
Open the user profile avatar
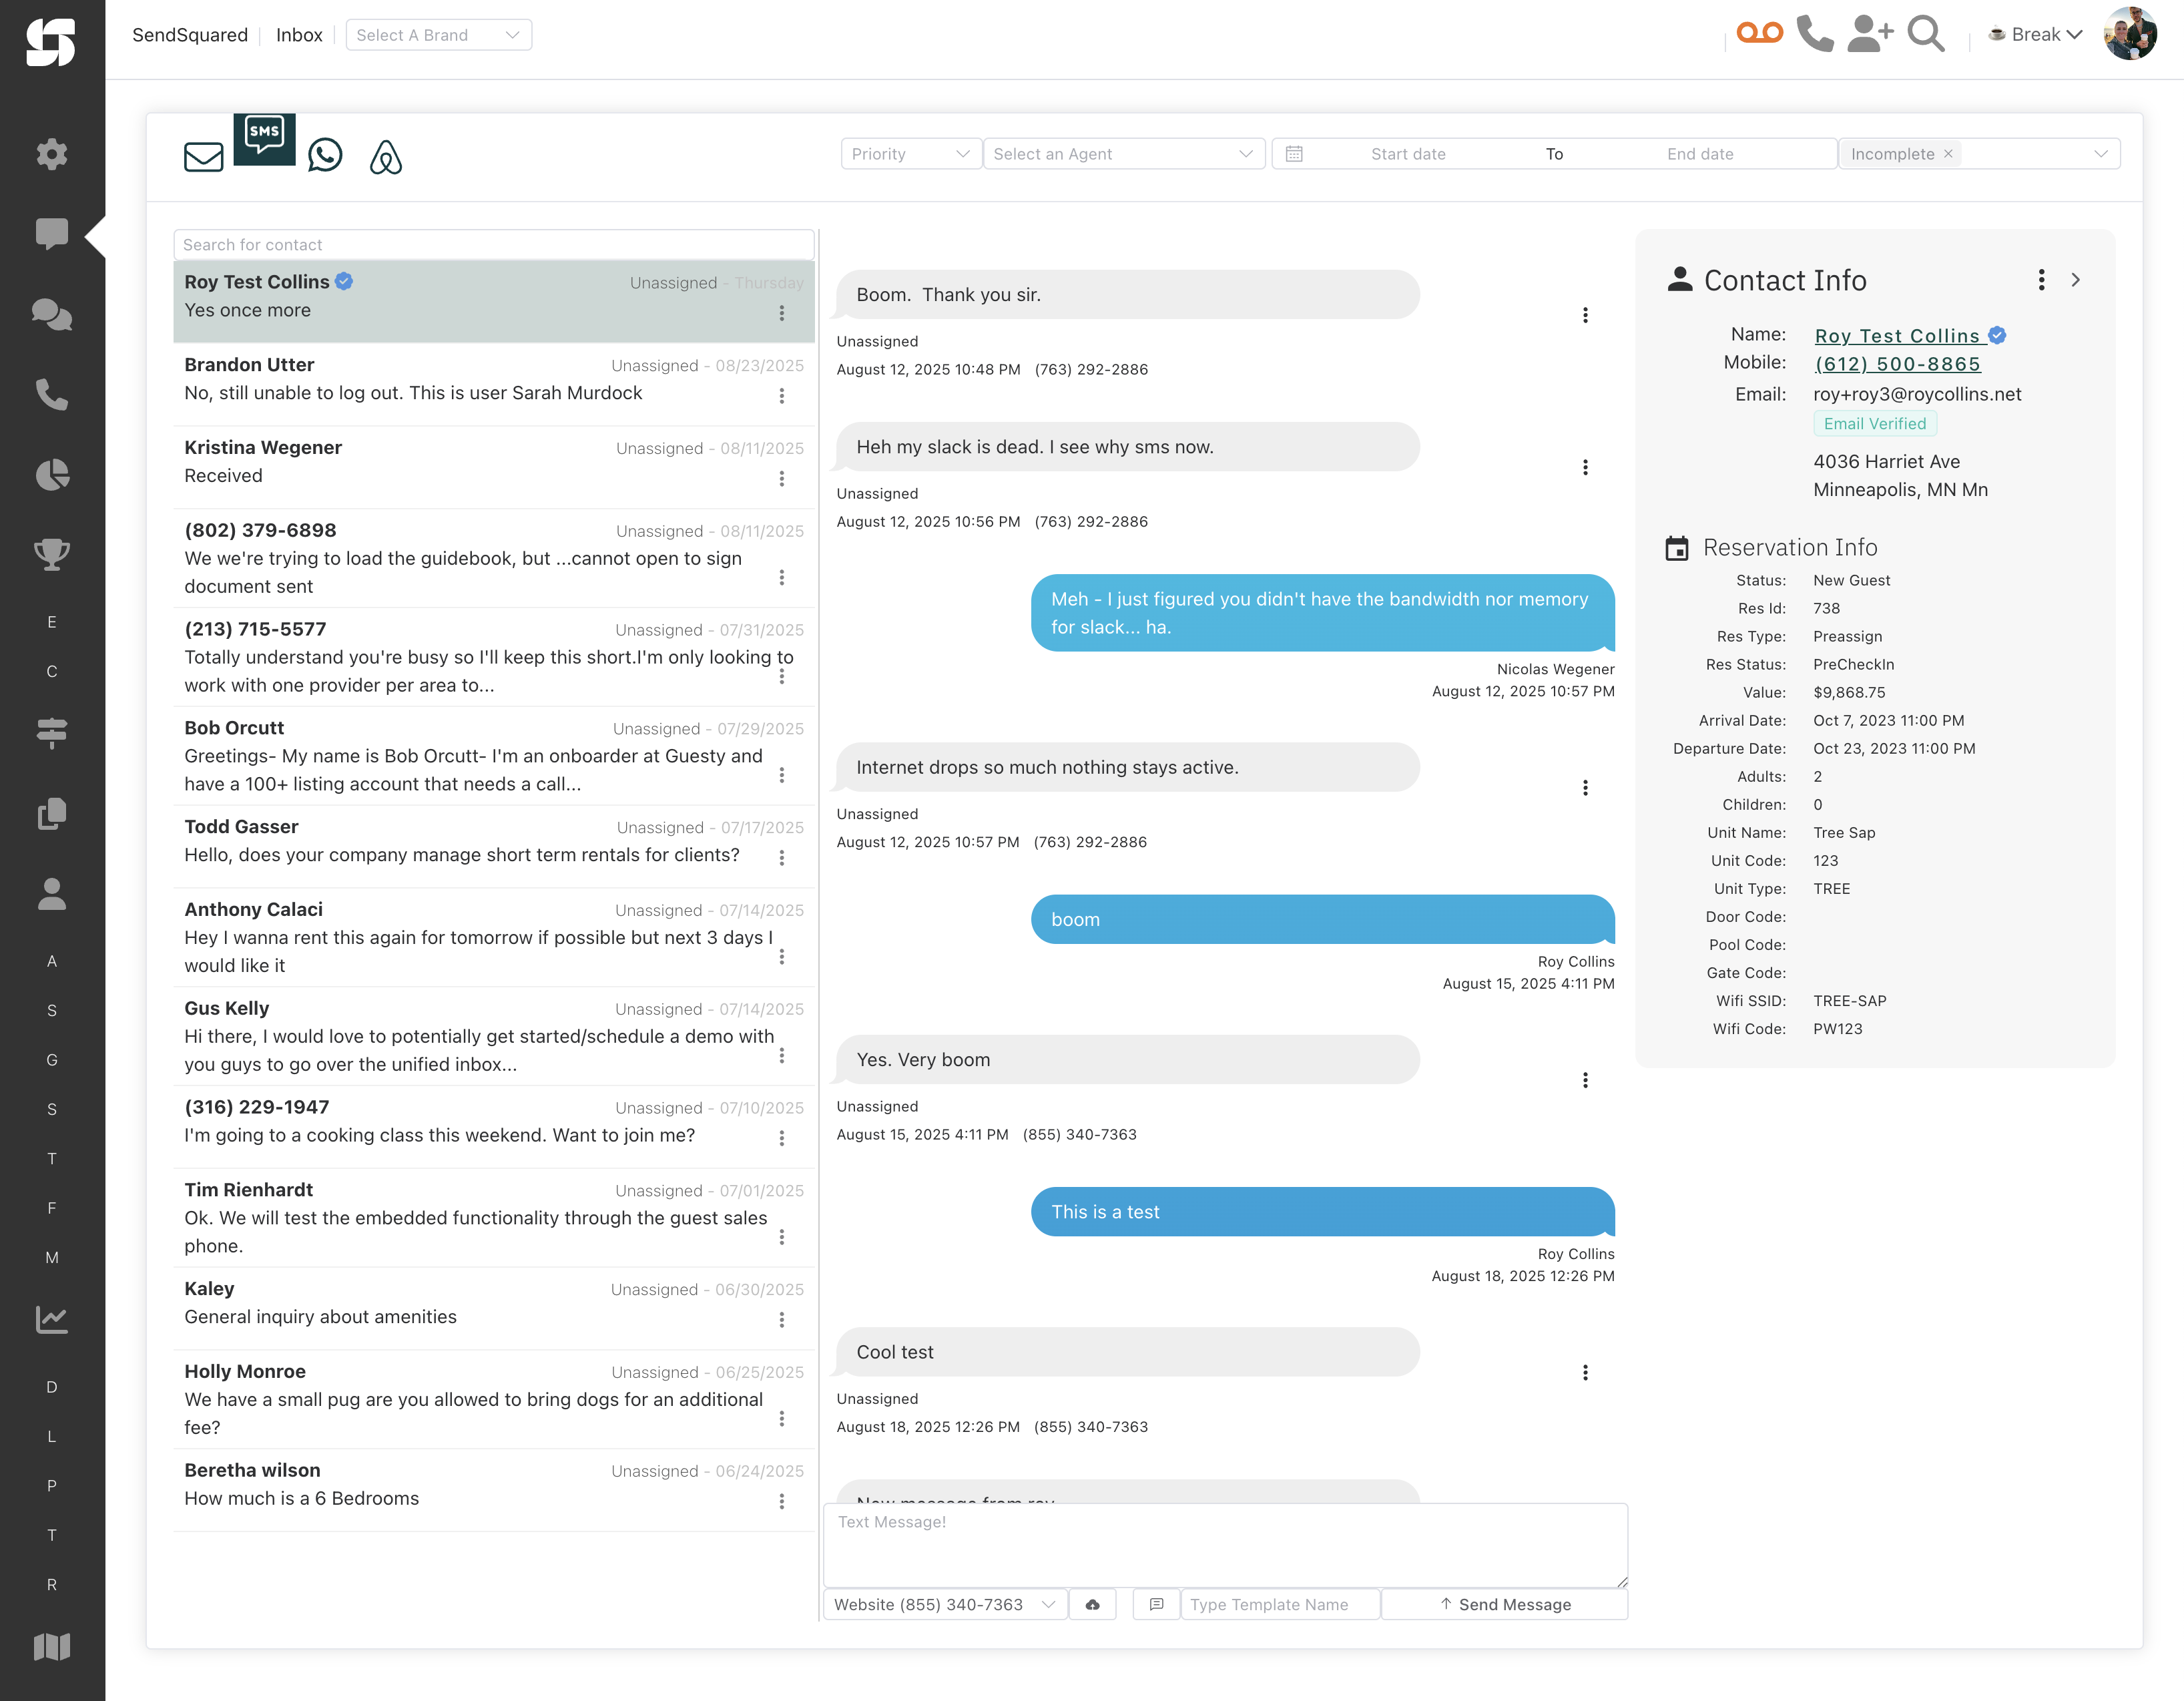point(2130,34)
